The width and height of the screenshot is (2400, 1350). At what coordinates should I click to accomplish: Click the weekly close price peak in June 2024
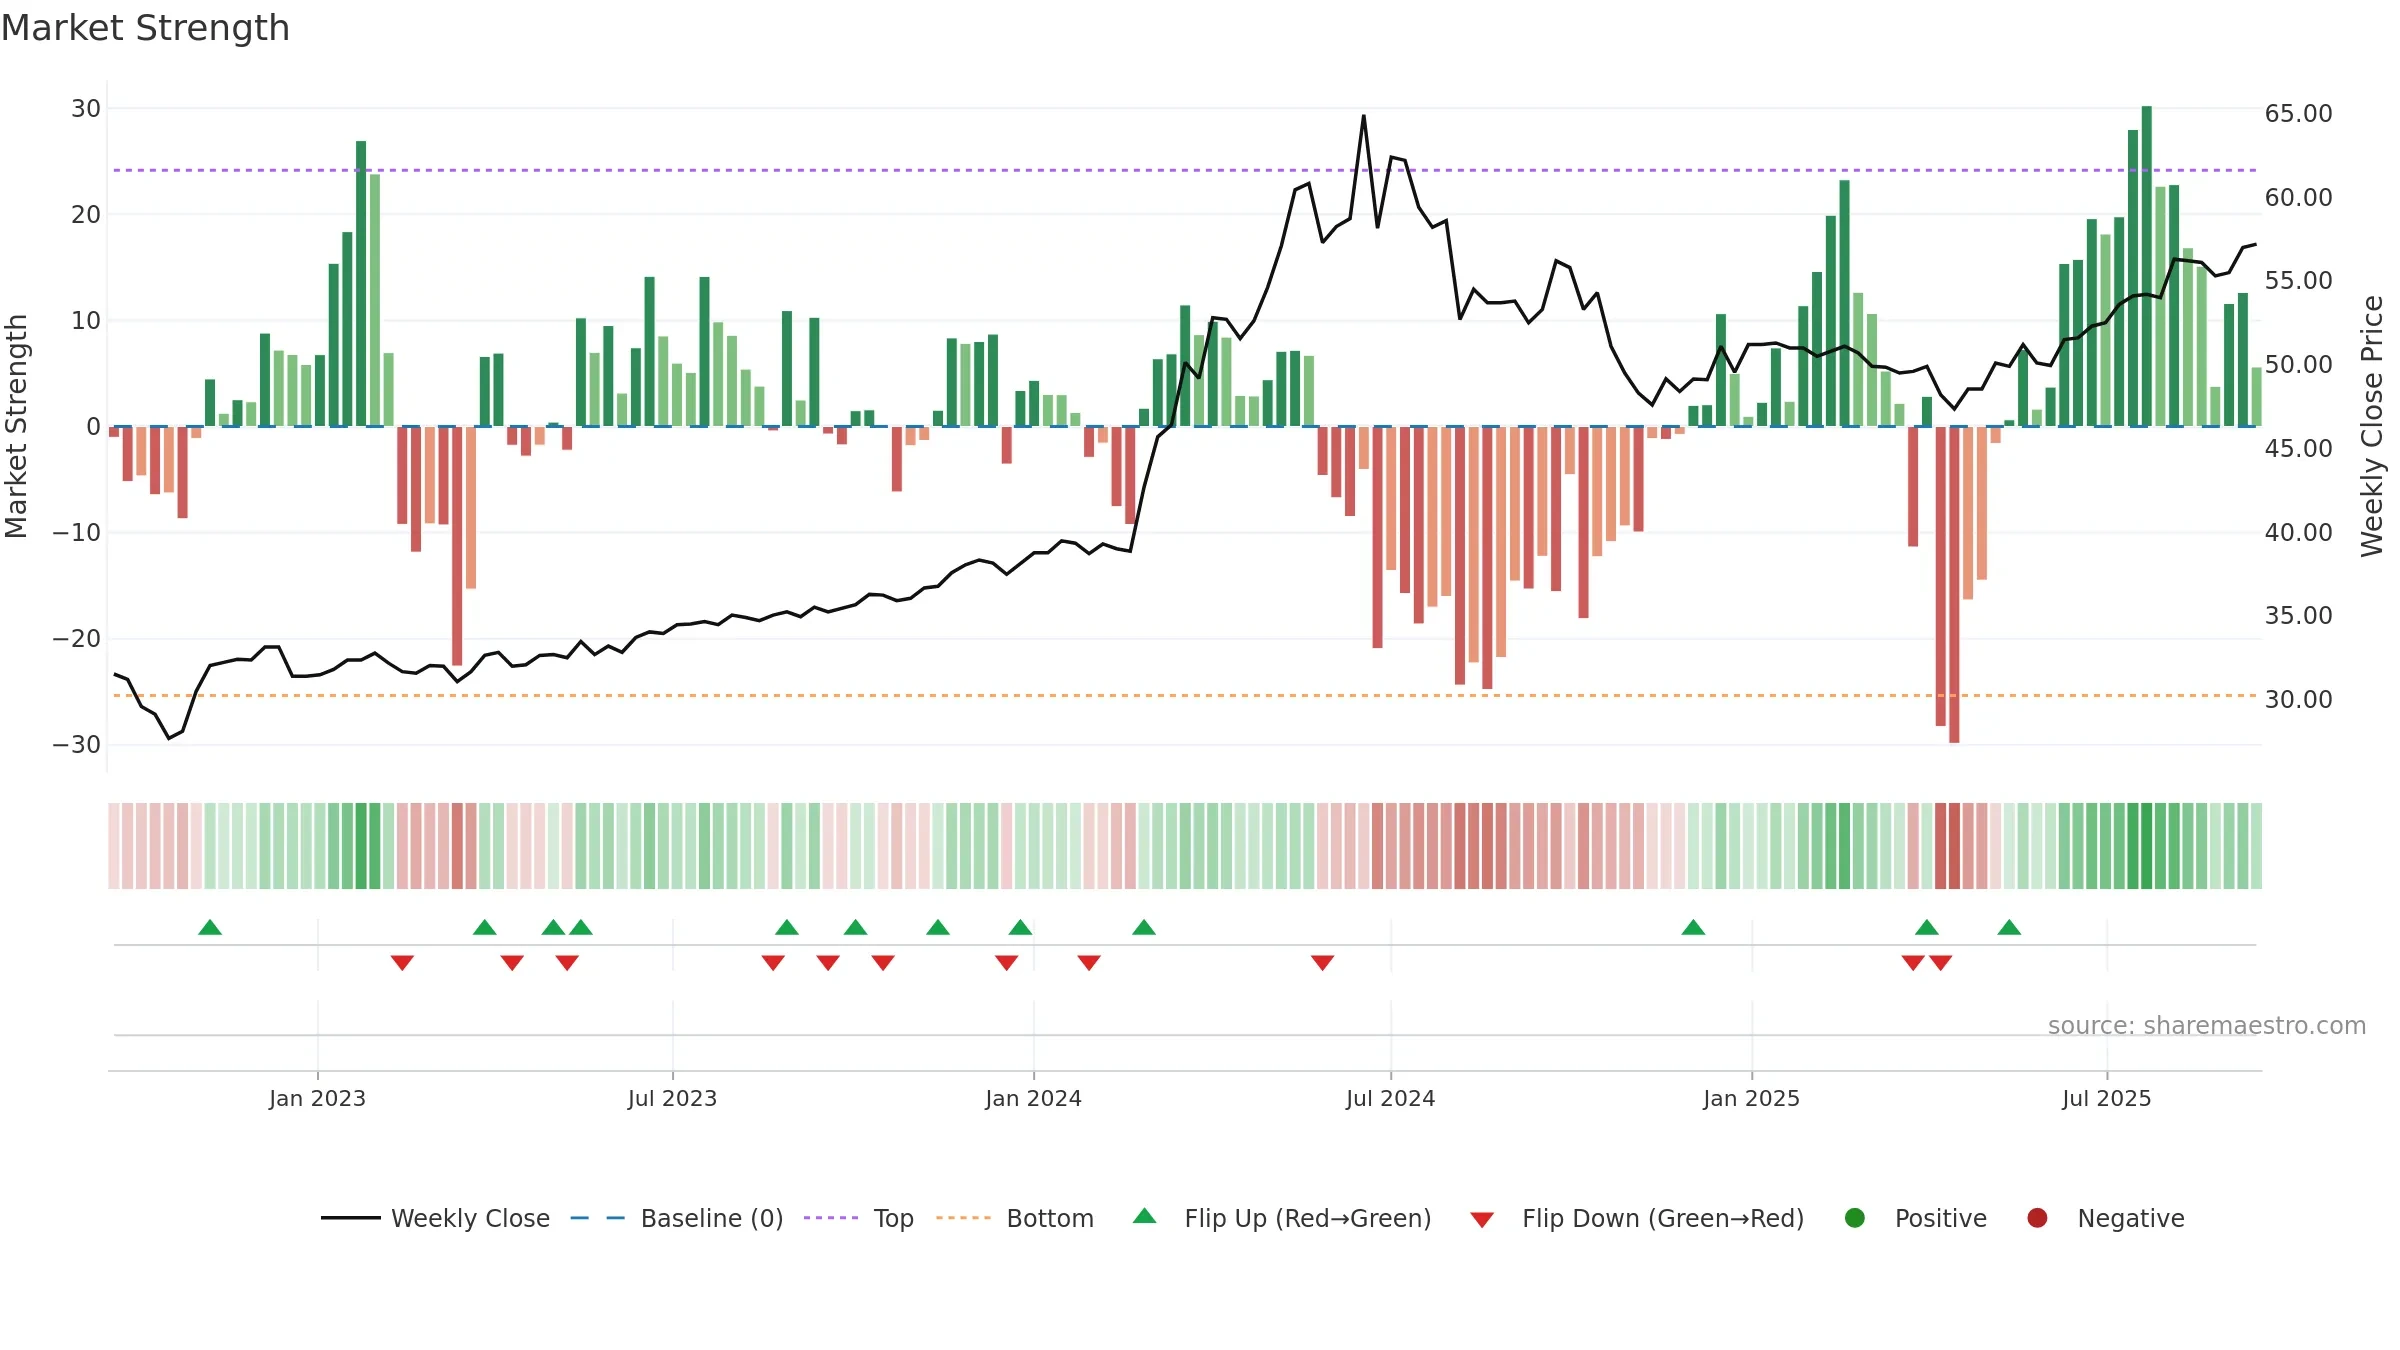click(x=1363, y=116)
